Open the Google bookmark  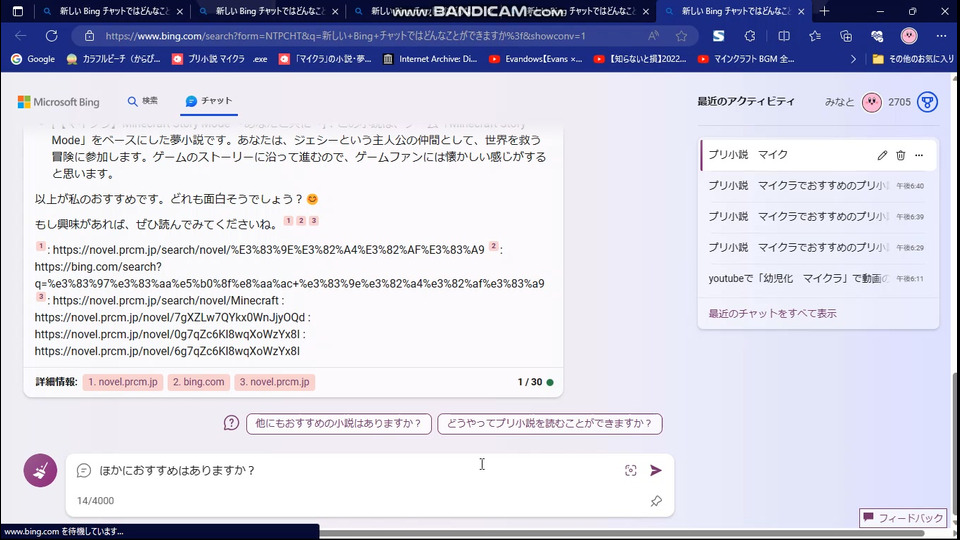[33, 59]
